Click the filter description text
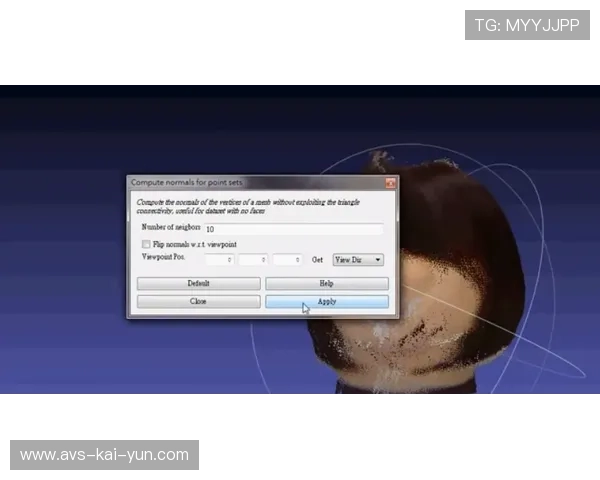600x480 pixels. coord(250,206)
